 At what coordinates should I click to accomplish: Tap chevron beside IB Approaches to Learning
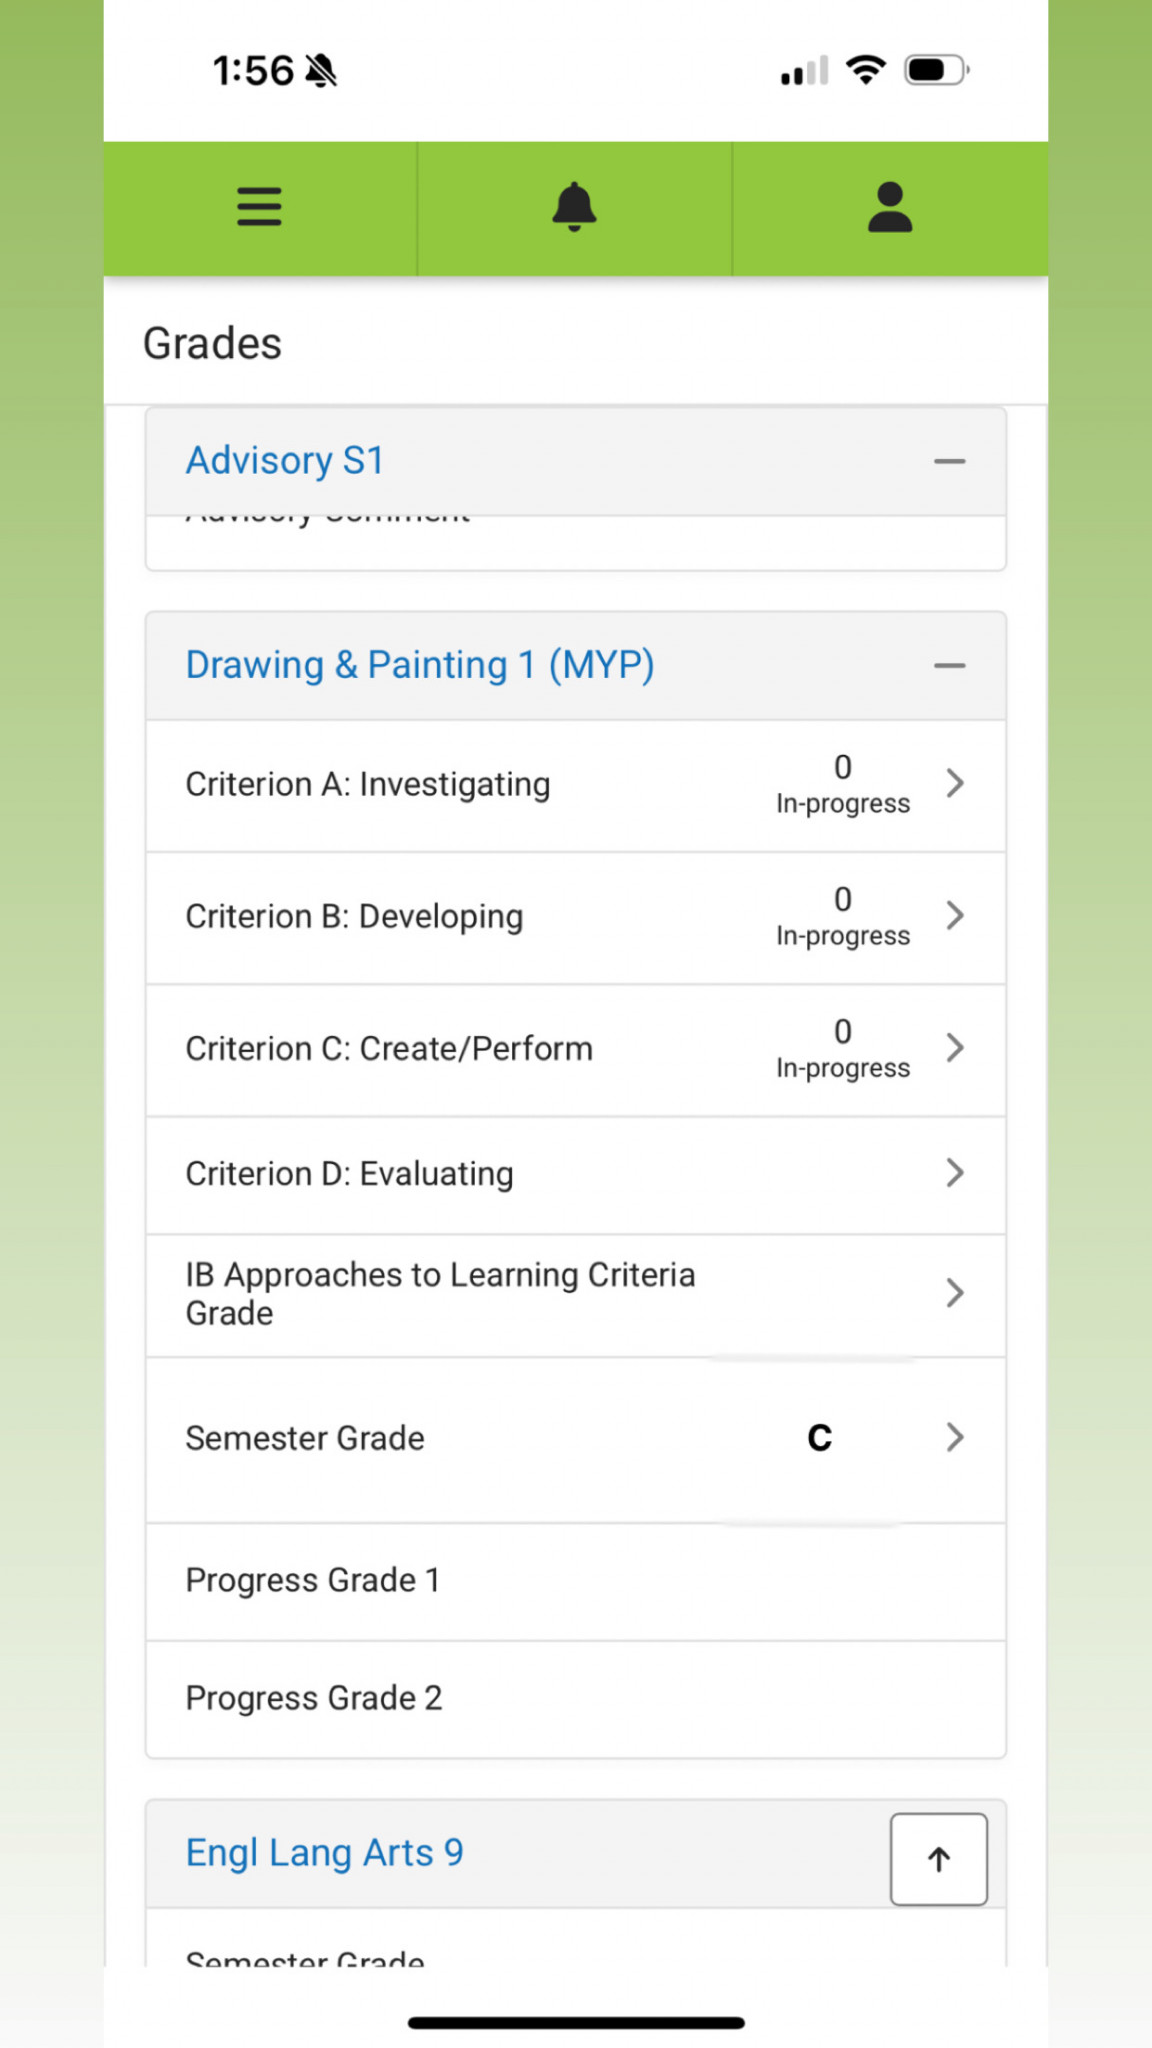coord(955,1293)
